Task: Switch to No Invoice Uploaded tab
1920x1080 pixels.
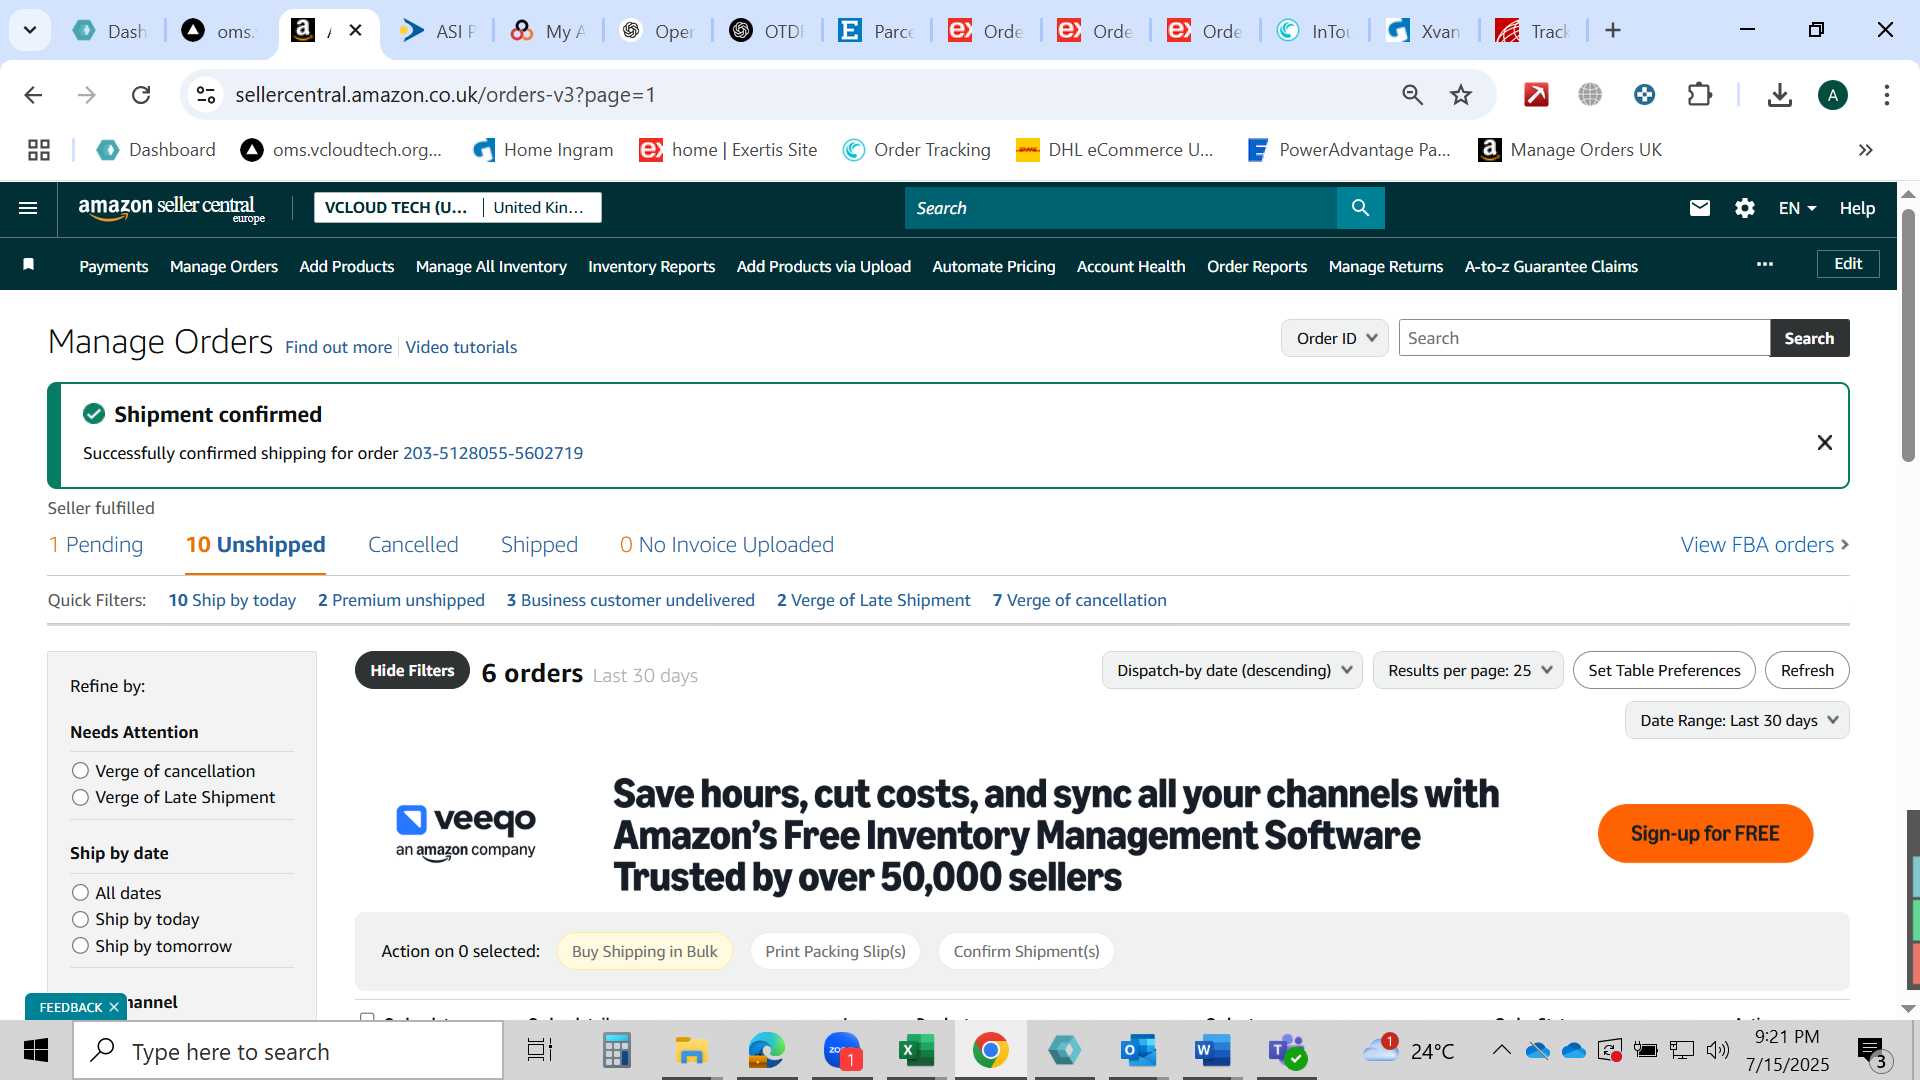Action: (727, 545)
